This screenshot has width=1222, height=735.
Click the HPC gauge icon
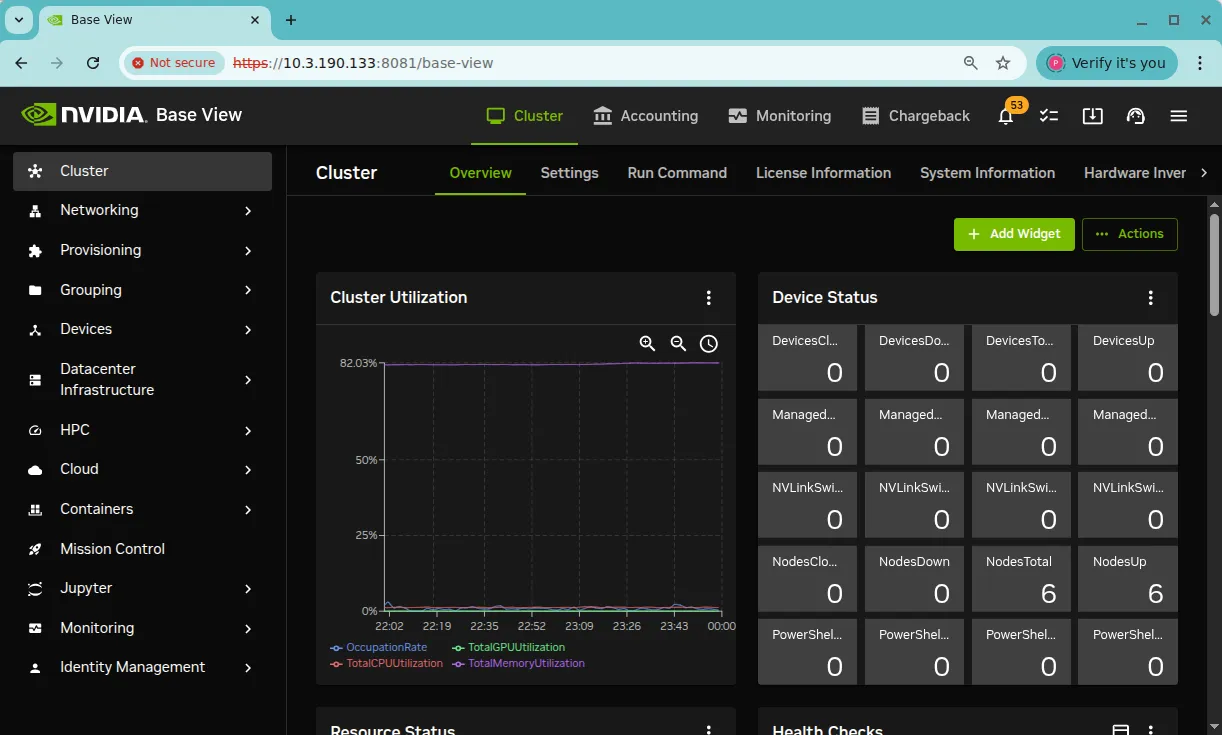coord(36,430)
